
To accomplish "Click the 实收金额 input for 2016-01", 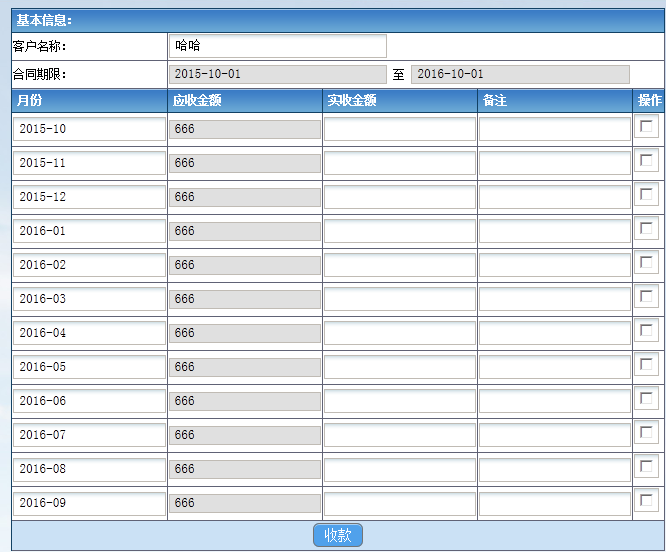I will 400,231.
